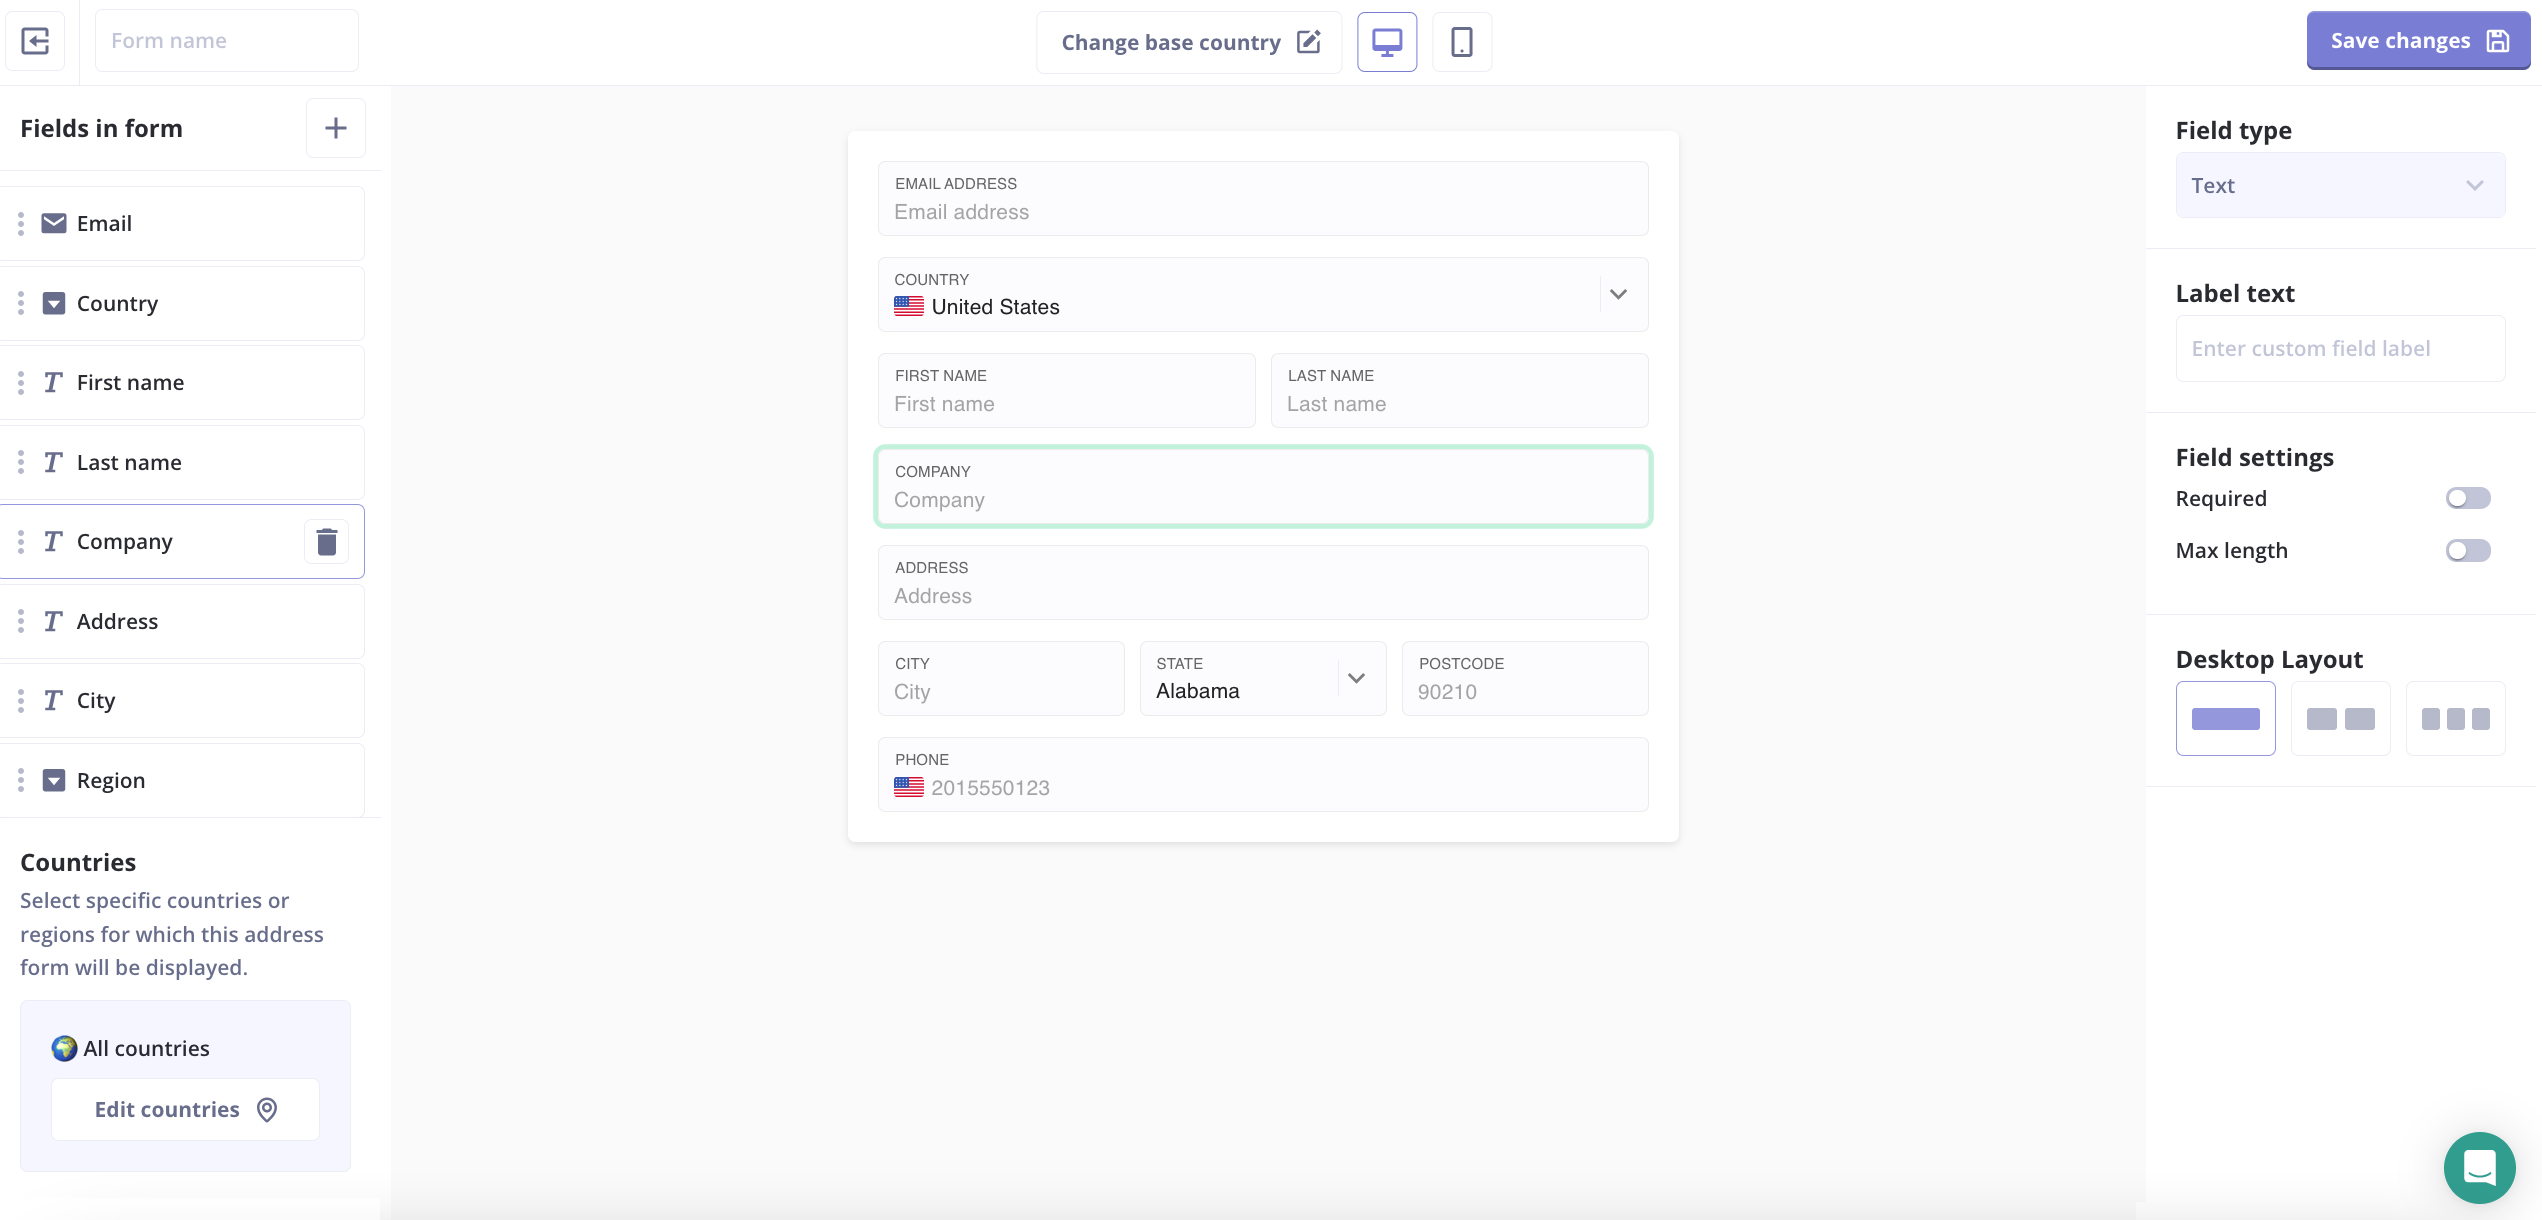Image resolution: width=2542 pixels, height=1220 pixels.
Task: Click the Form name input
Action: tap(226, 41)
